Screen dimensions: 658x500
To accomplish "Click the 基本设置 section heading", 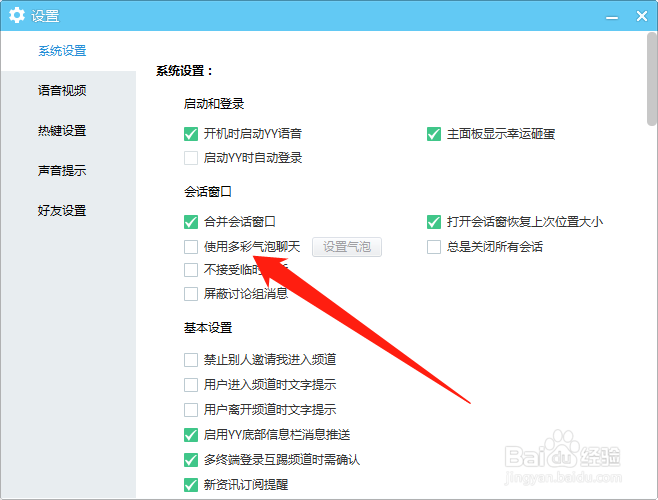I will [208, 327].
